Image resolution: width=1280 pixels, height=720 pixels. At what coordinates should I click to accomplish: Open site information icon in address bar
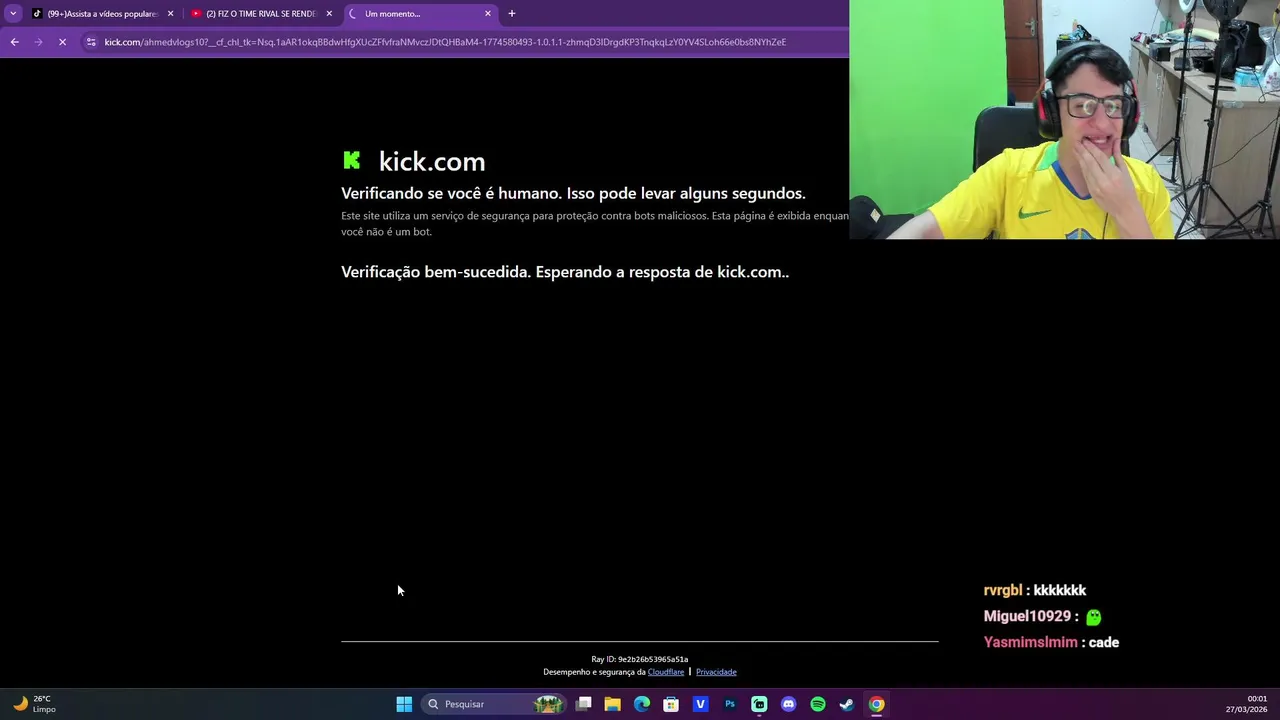tap(91, 42)
